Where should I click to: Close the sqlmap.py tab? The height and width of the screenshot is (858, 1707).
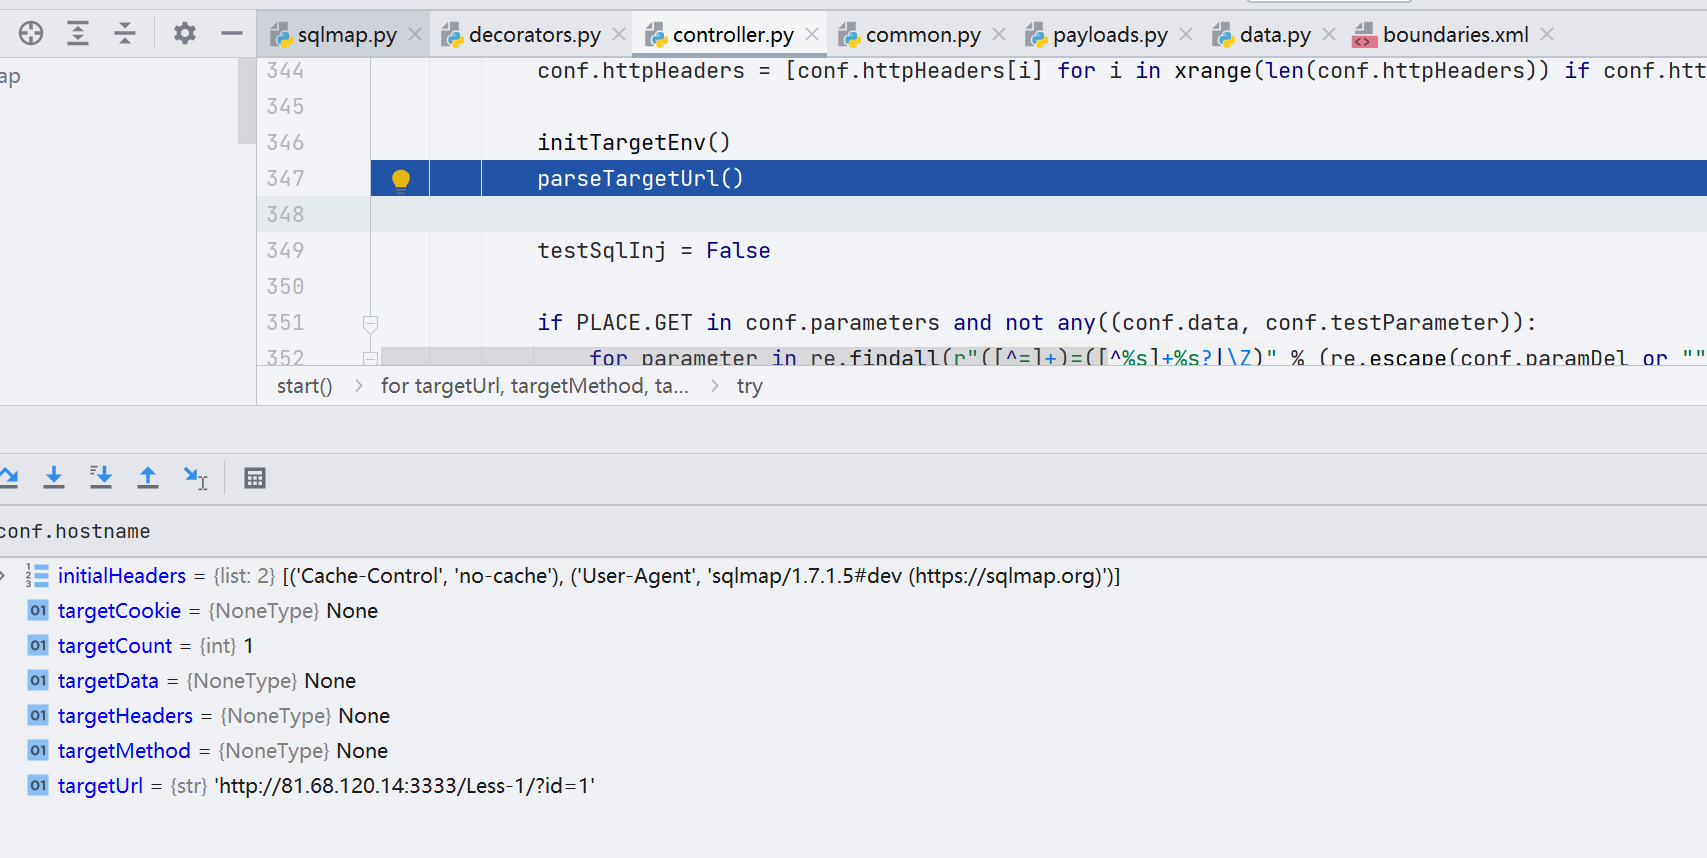point(415,35)
